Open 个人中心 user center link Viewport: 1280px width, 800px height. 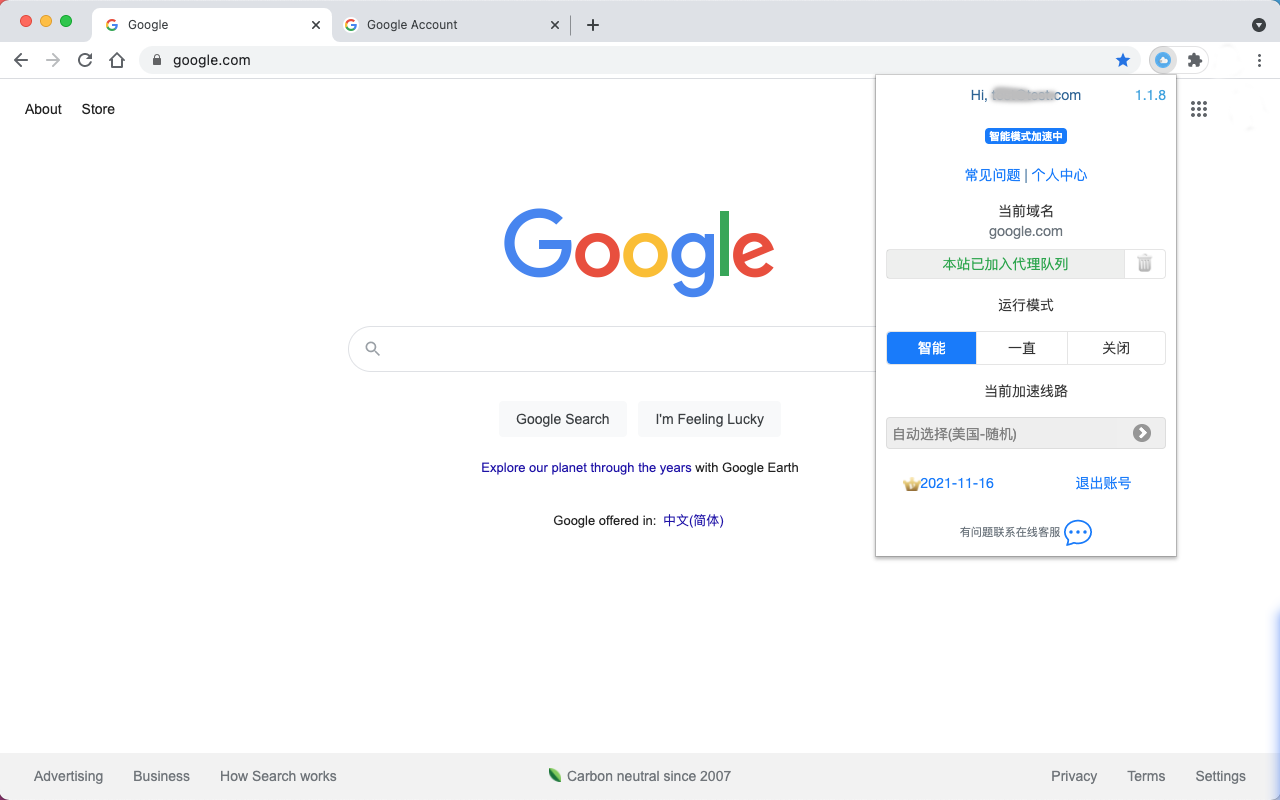point(1059,175)
